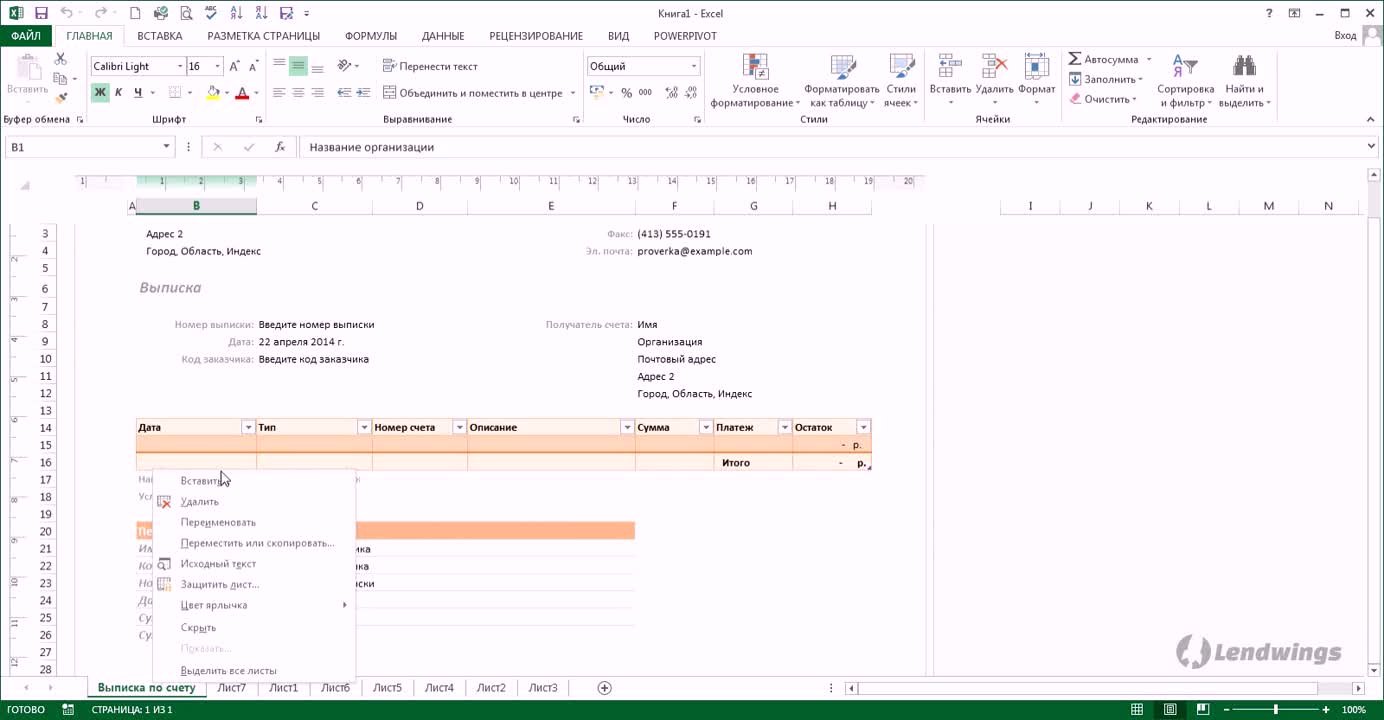Apply the thousands separator (000) format

[x=646, y=93]
